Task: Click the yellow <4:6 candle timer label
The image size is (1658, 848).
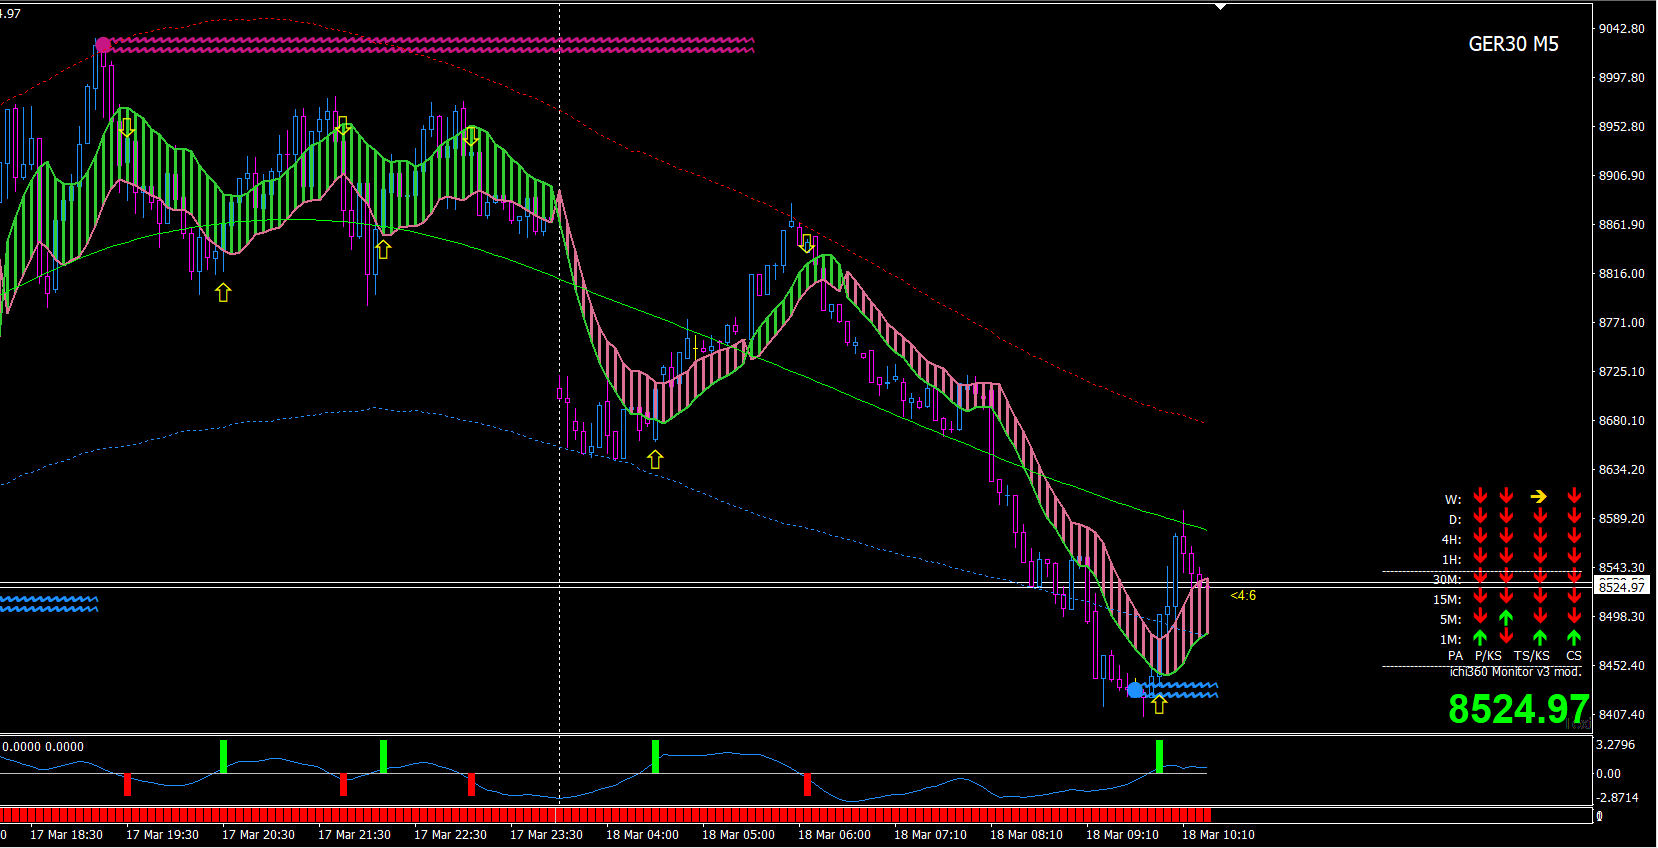Action: [1243, 595]
